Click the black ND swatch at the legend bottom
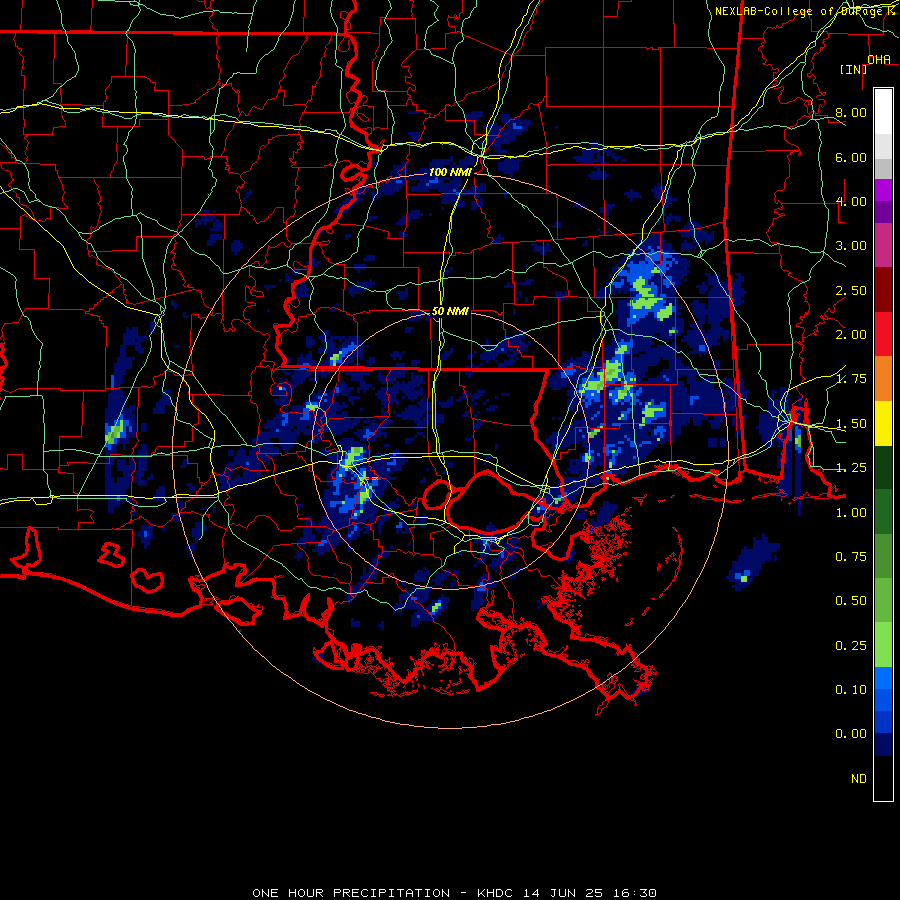This screenshot has width=900, height=900. 883,778
